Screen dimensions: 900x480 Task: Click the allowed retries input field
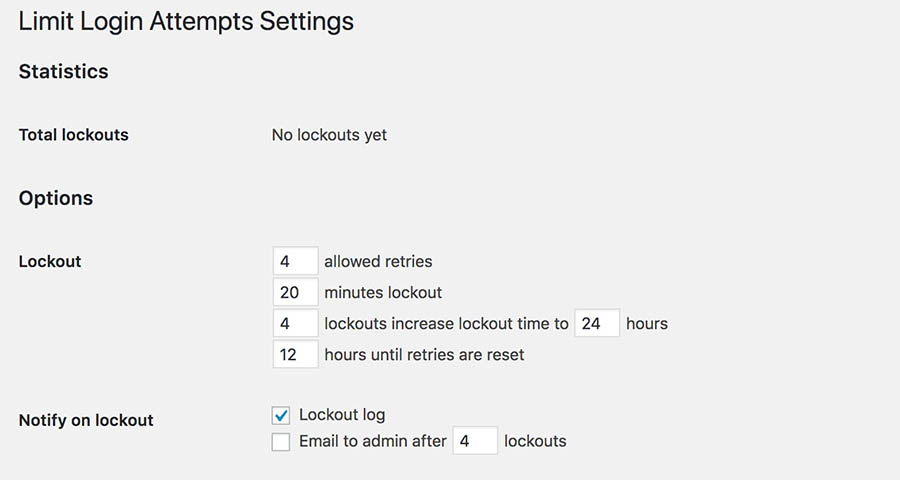(x=295, y=261)
